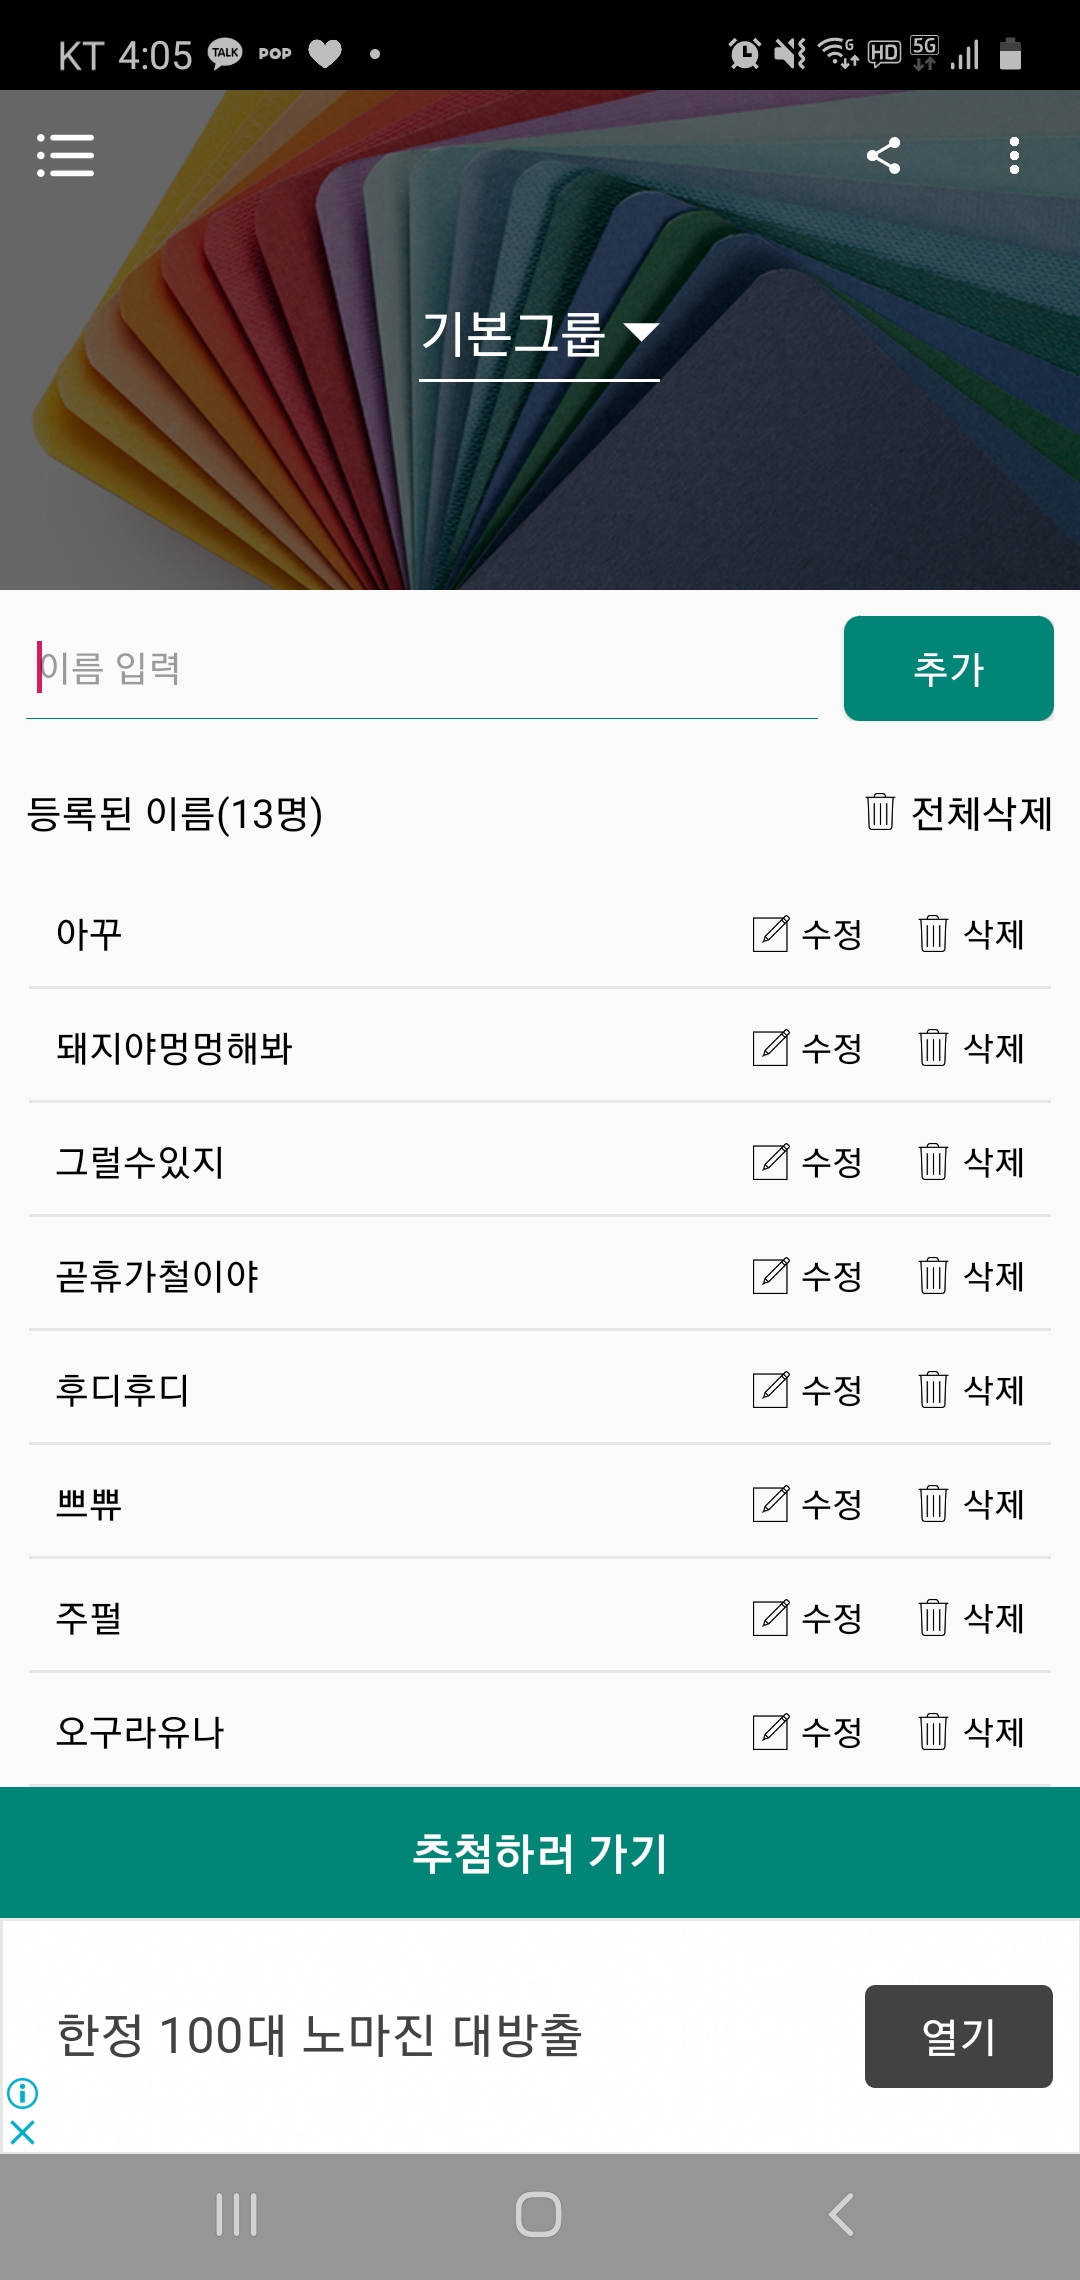The height and width of the screenshot is (2280, 1080).
Task: Focus the 이름 입력 text field
Action: (421, 668)
